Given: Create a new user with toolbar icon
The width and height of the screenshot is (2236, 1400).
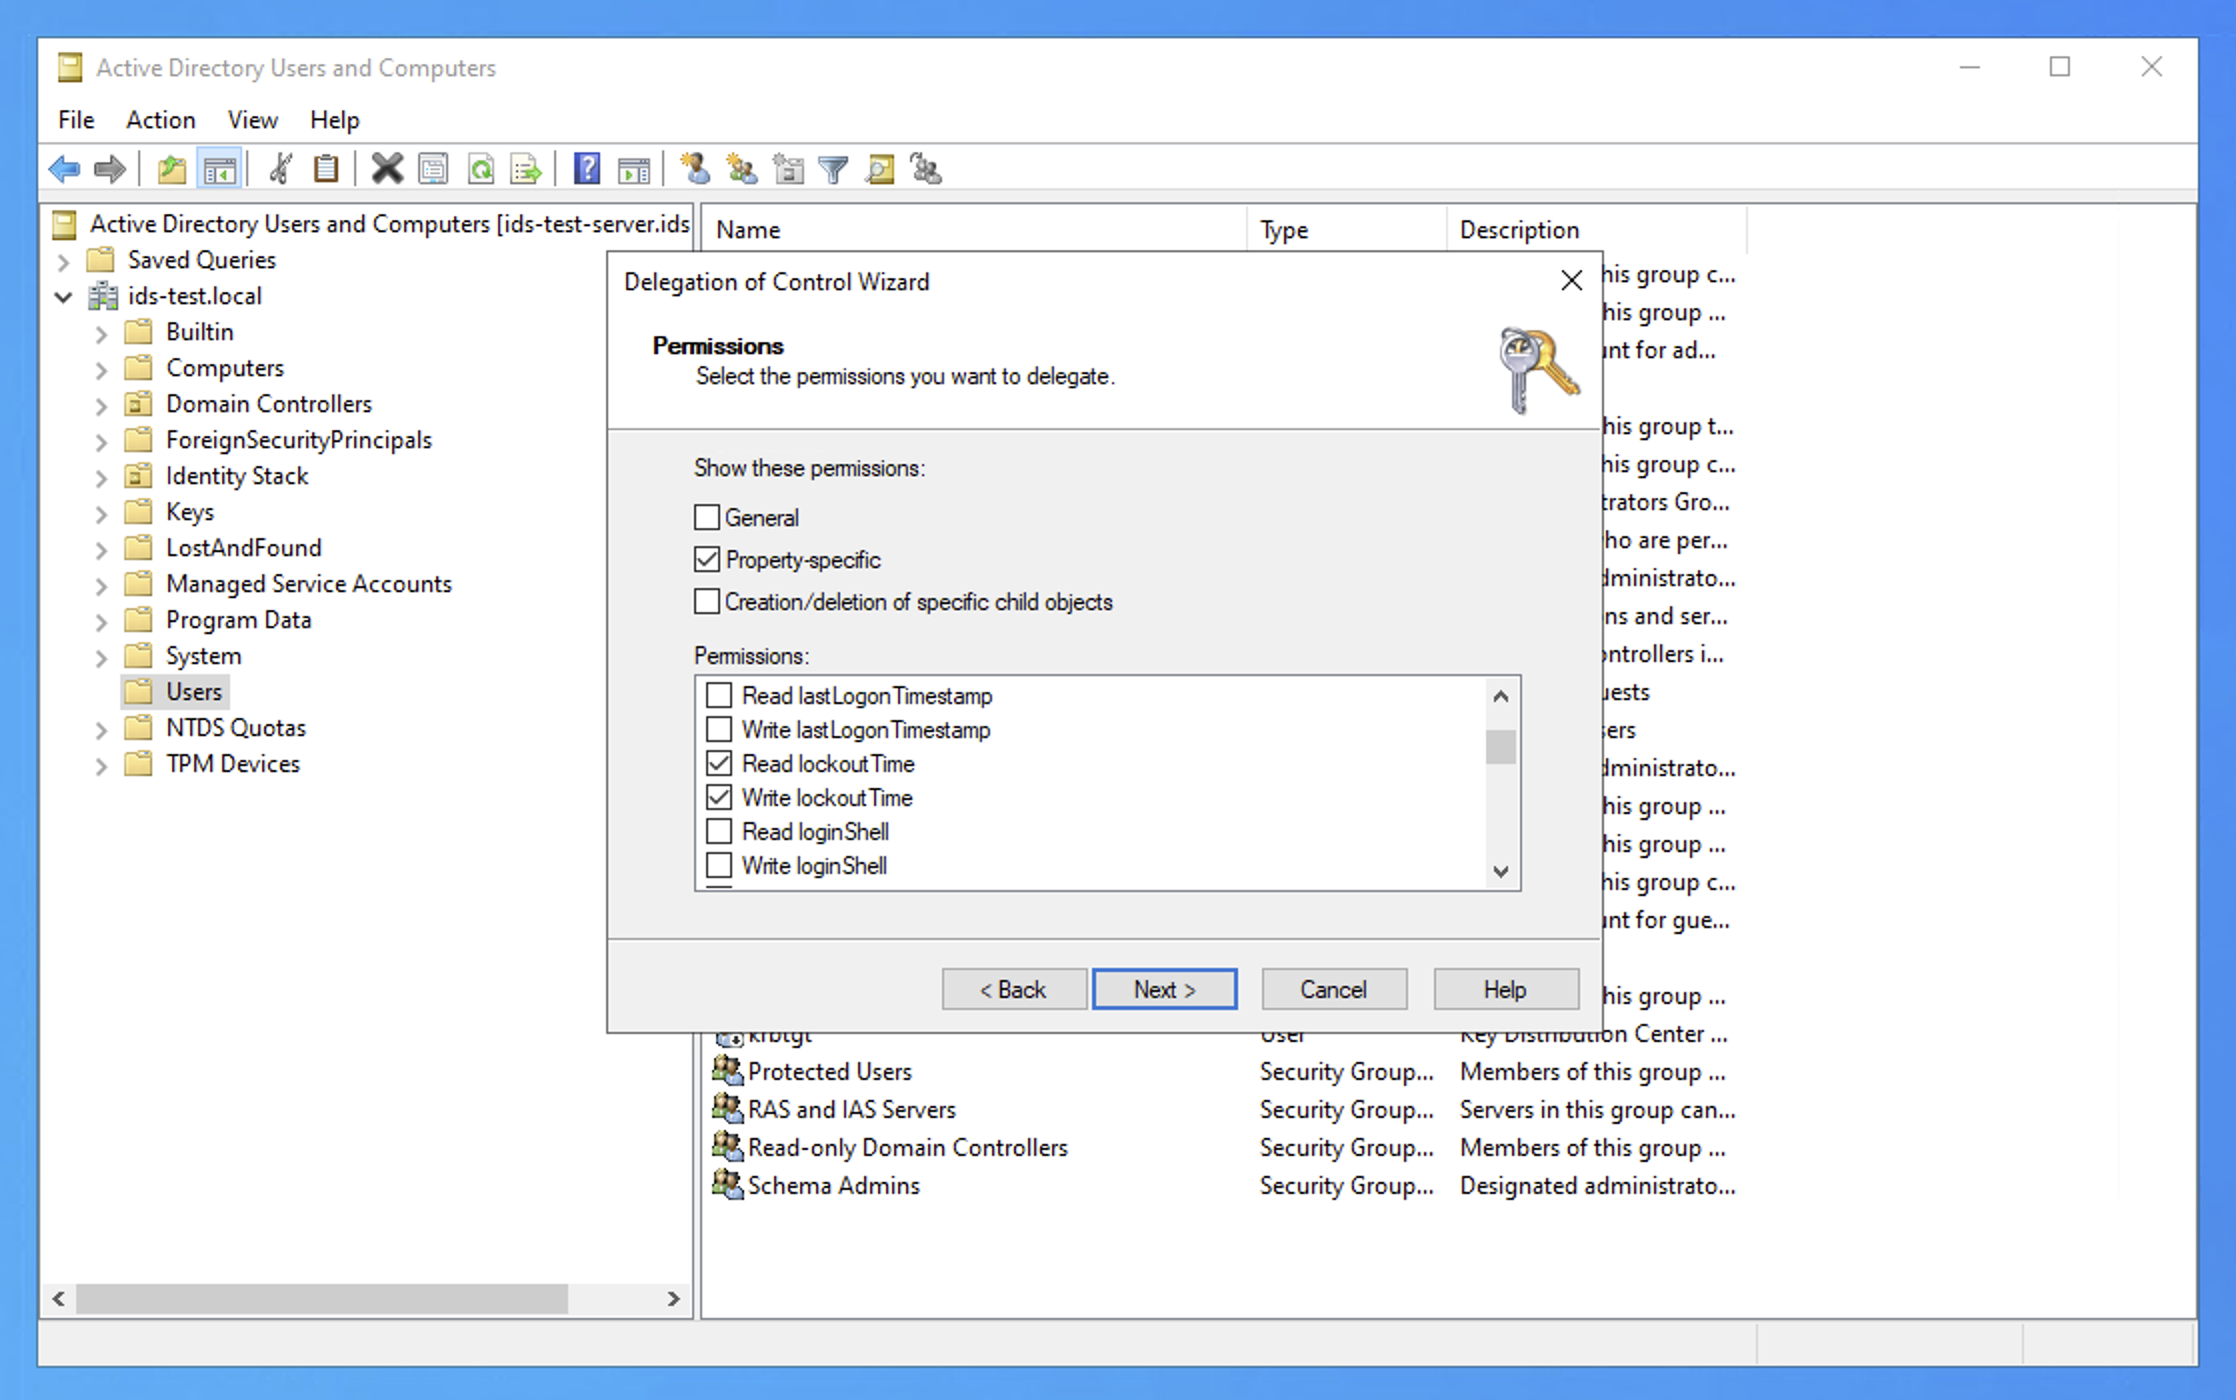Looking at the screenshot, I should click(695, 169).
